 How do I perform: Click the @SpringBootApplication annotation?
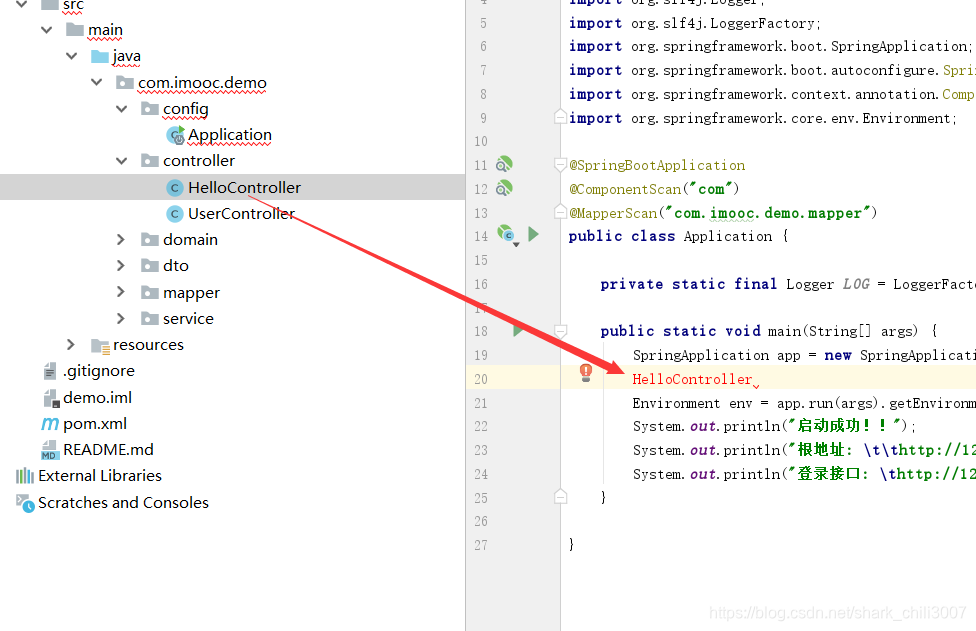pos(657,166)
